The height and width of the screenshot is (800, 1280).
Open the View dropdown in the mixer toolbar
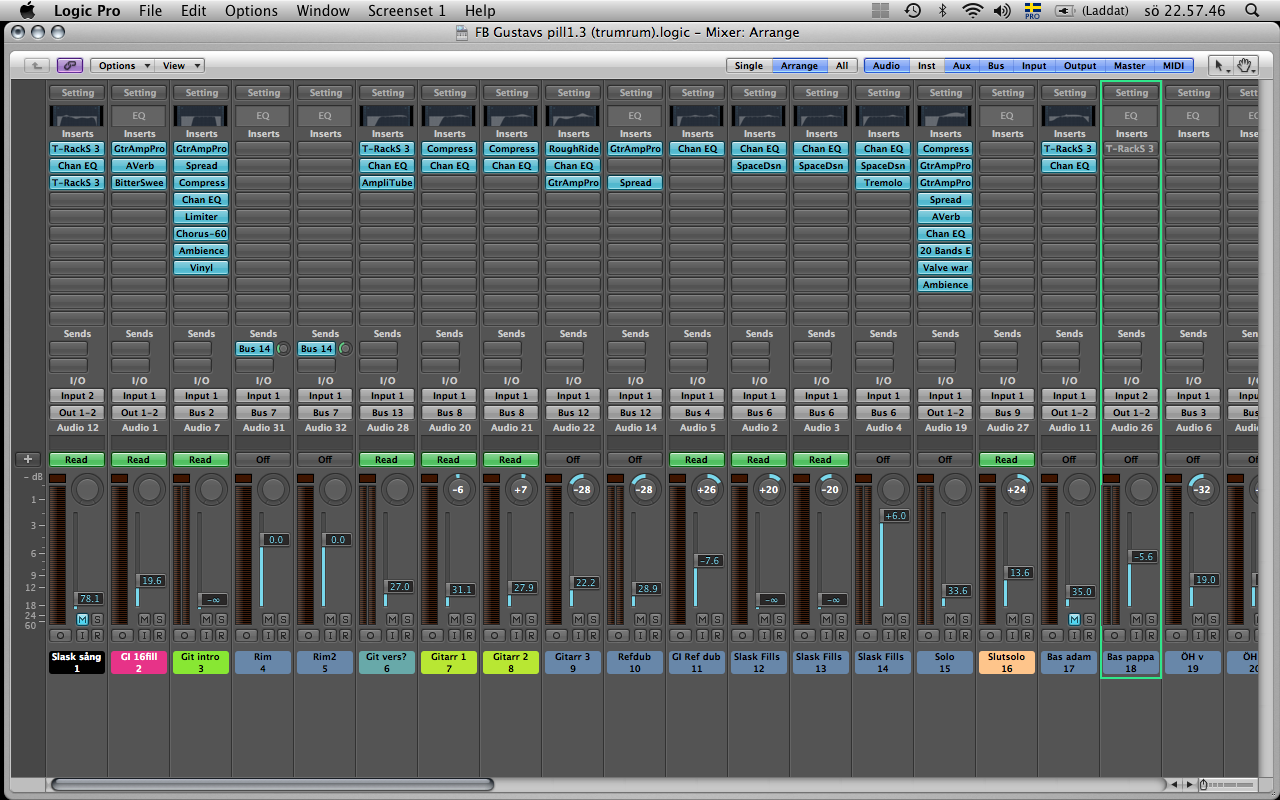click(180, 65)
